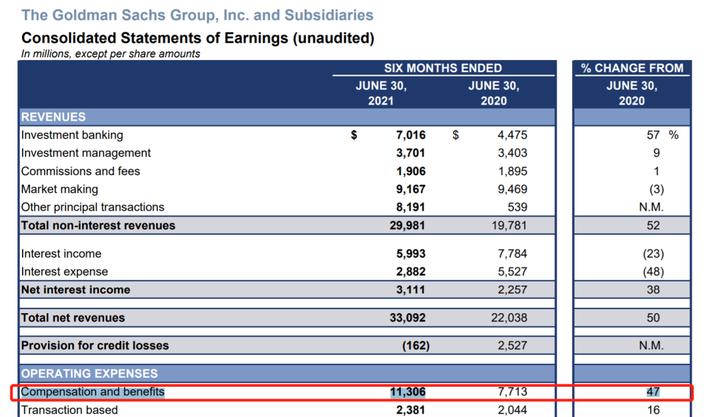Click the highlighted 'Compensation and benefits' label

[93, 392]
